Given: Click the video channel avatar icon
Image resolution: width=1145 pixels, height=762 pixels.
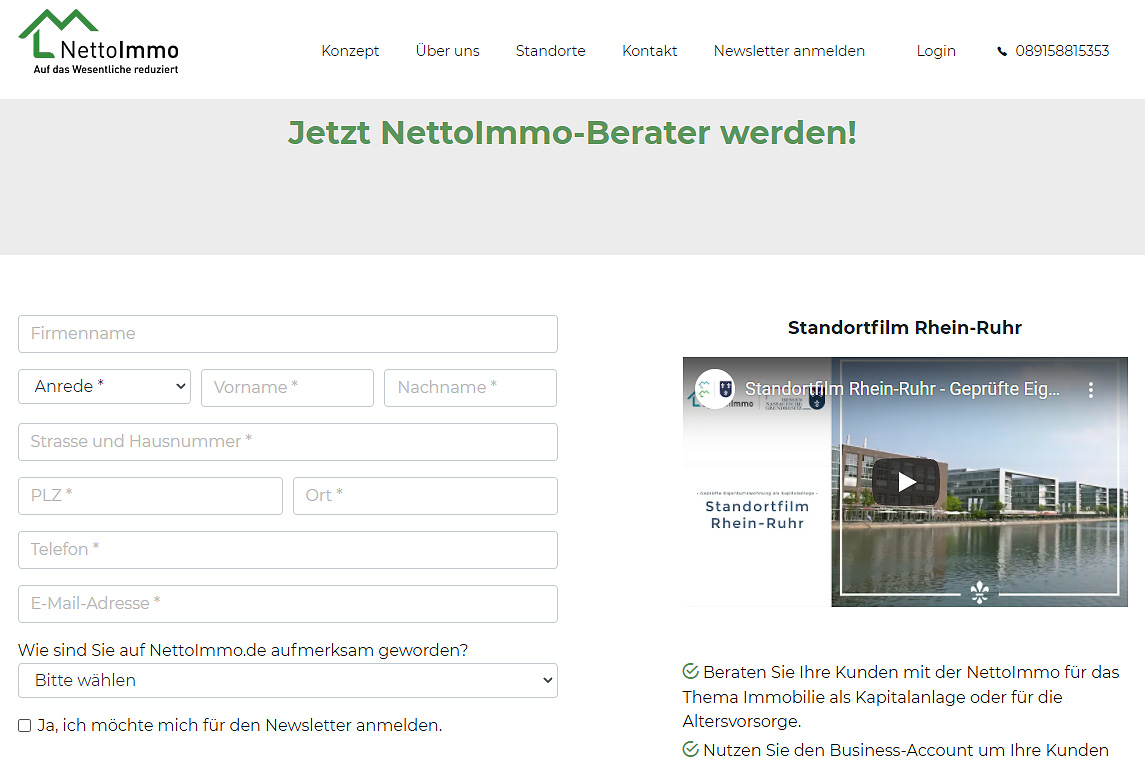Looking at the screenshot, I should pos(714,389).
